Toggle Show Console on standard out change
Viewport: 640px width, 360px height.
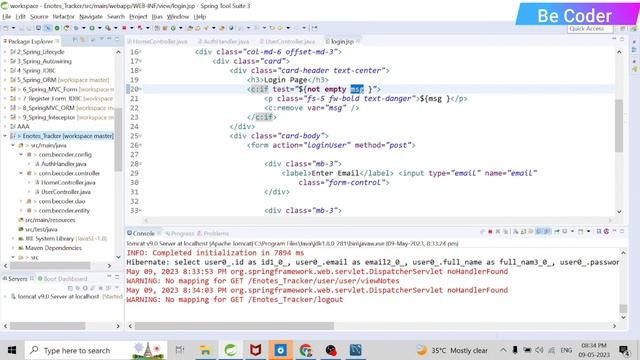(x=538, y=232)
